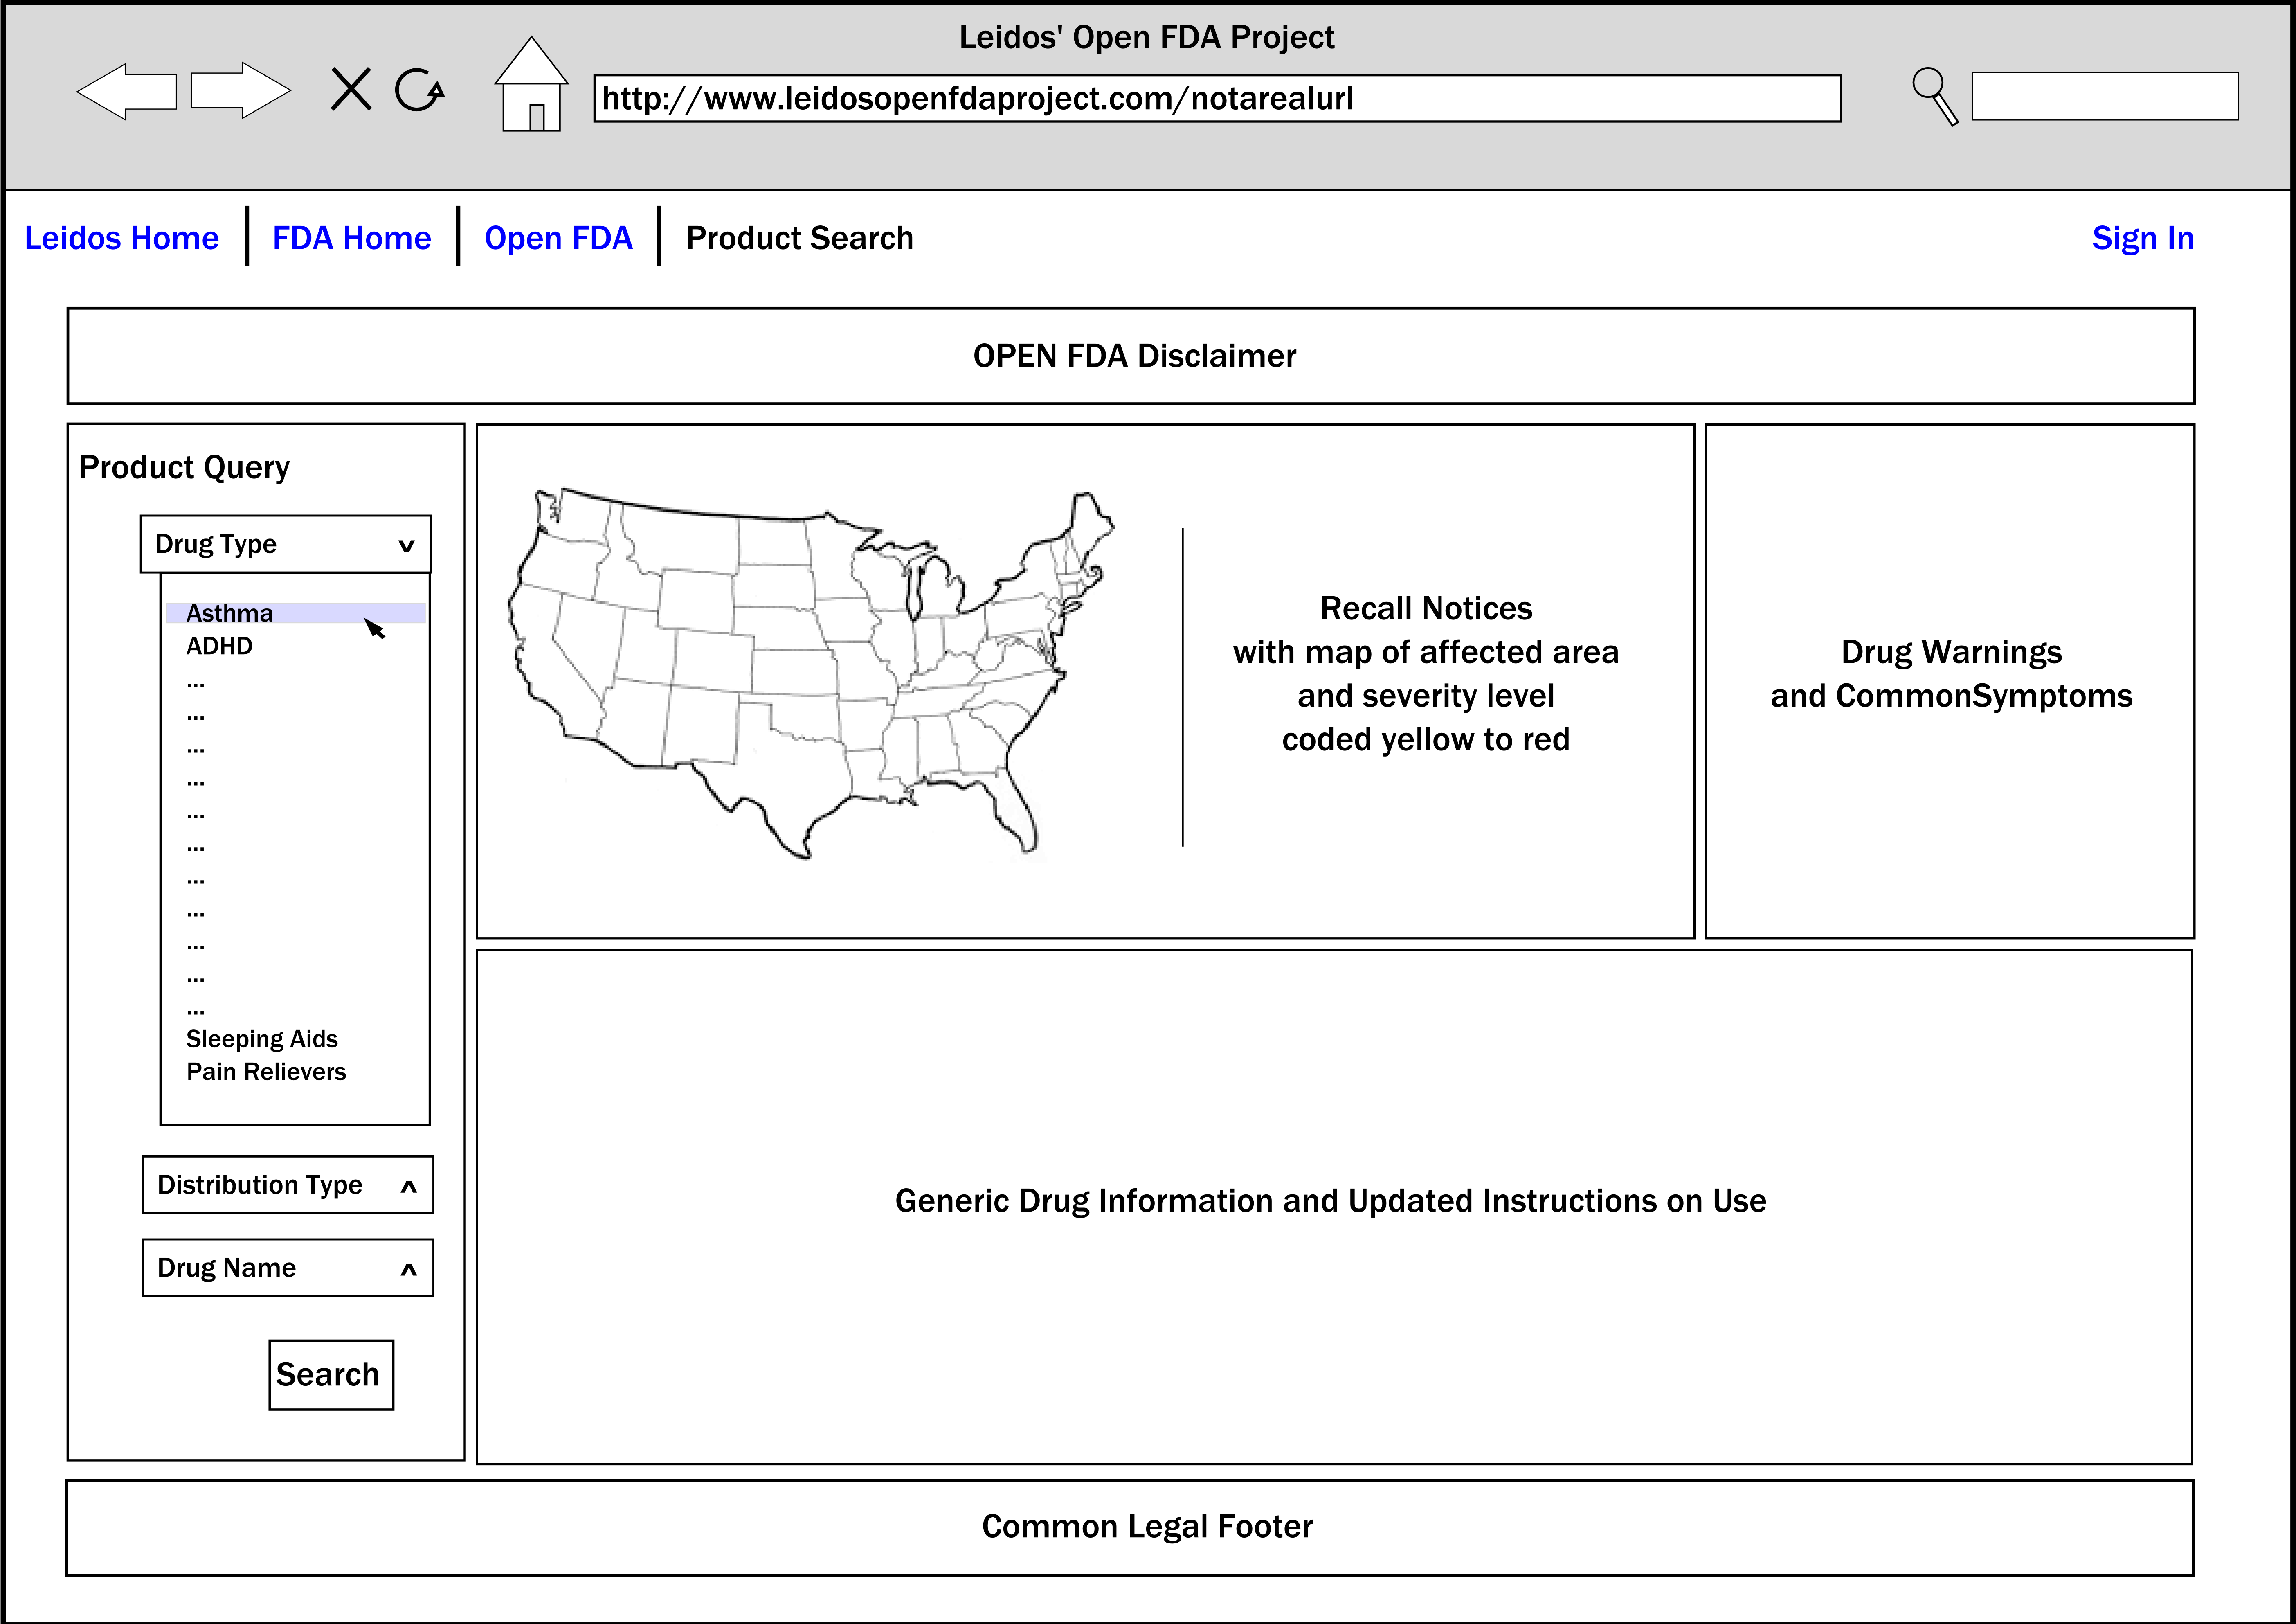Screen dimensions: 2296x1624
Task: Select Pain Relievers option
Action: (x=266, y=1072)
